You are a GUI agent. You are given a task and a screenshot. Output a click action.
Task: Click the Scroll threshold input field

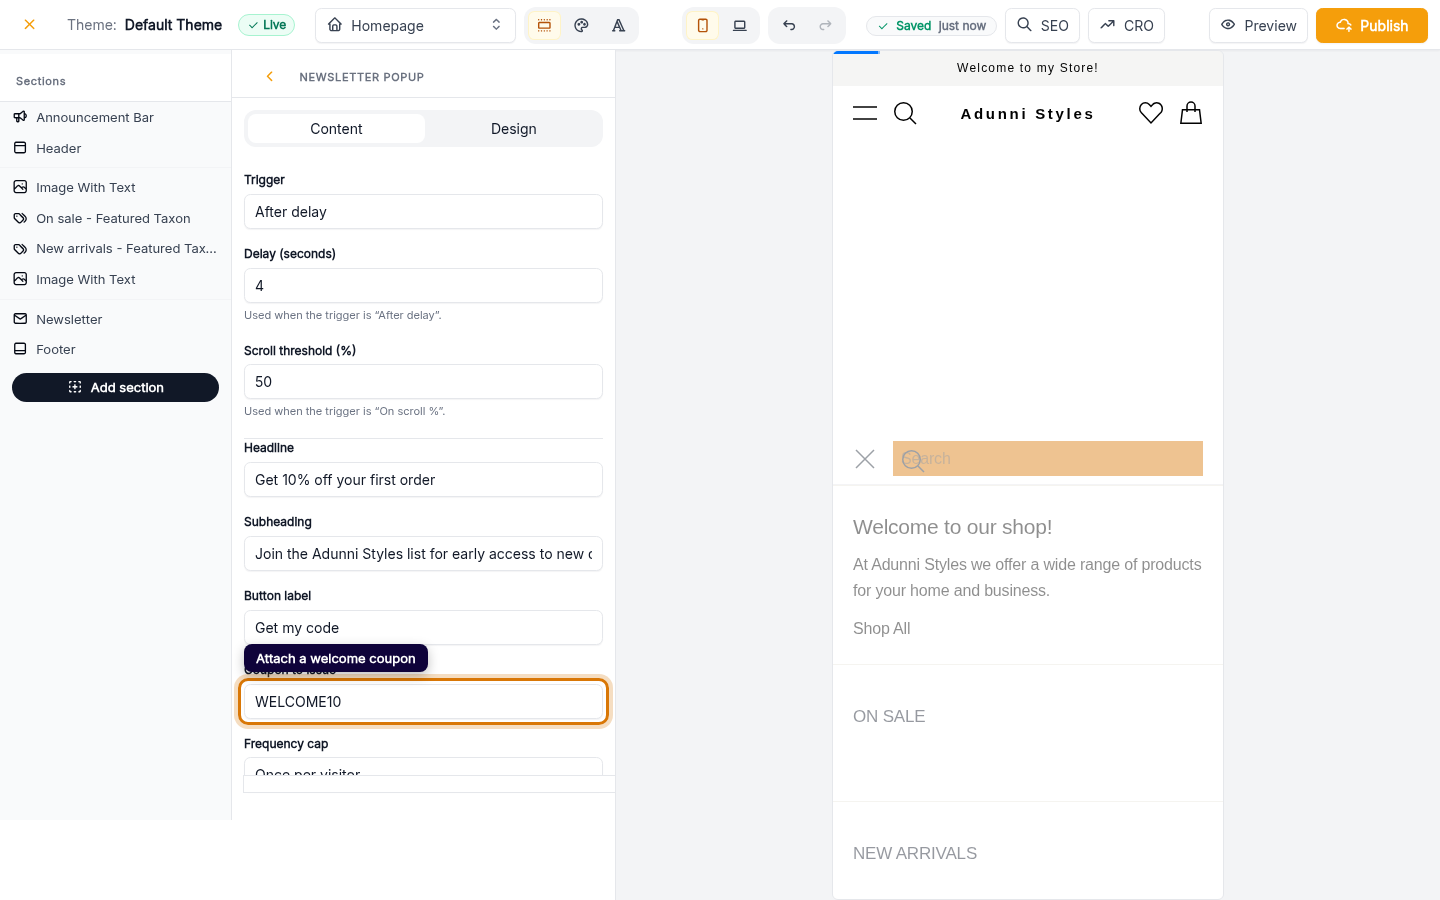pos(423,382)
